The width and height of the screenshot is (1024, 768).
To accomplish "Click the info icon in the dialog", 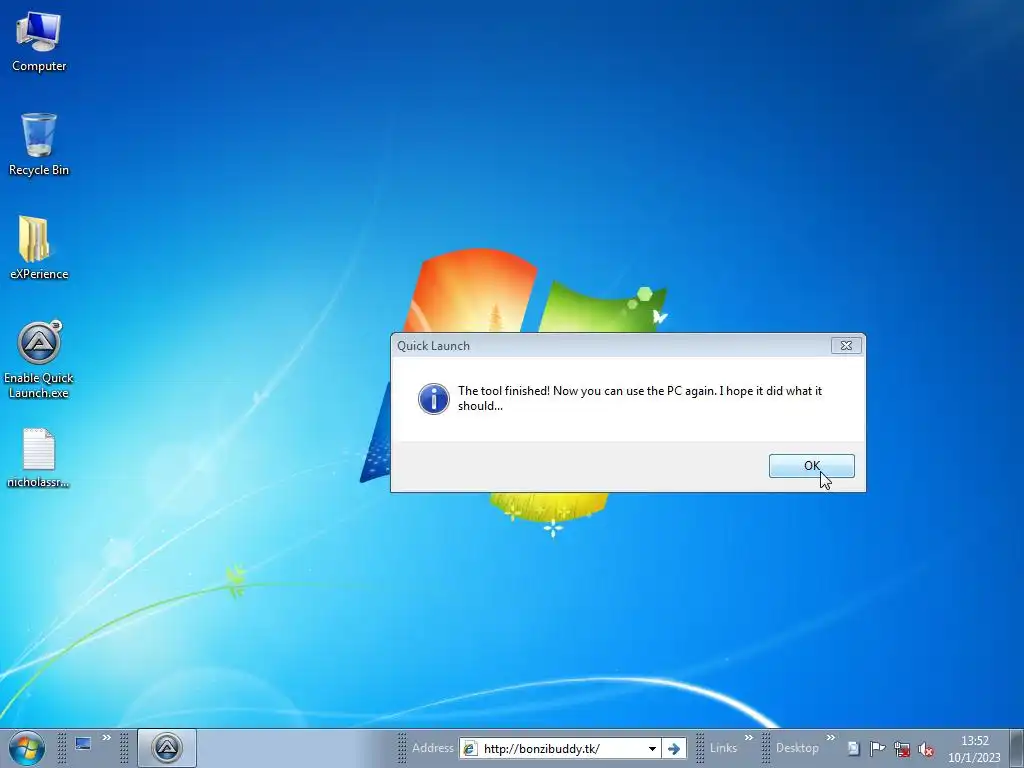I will [x=434, y=398].
